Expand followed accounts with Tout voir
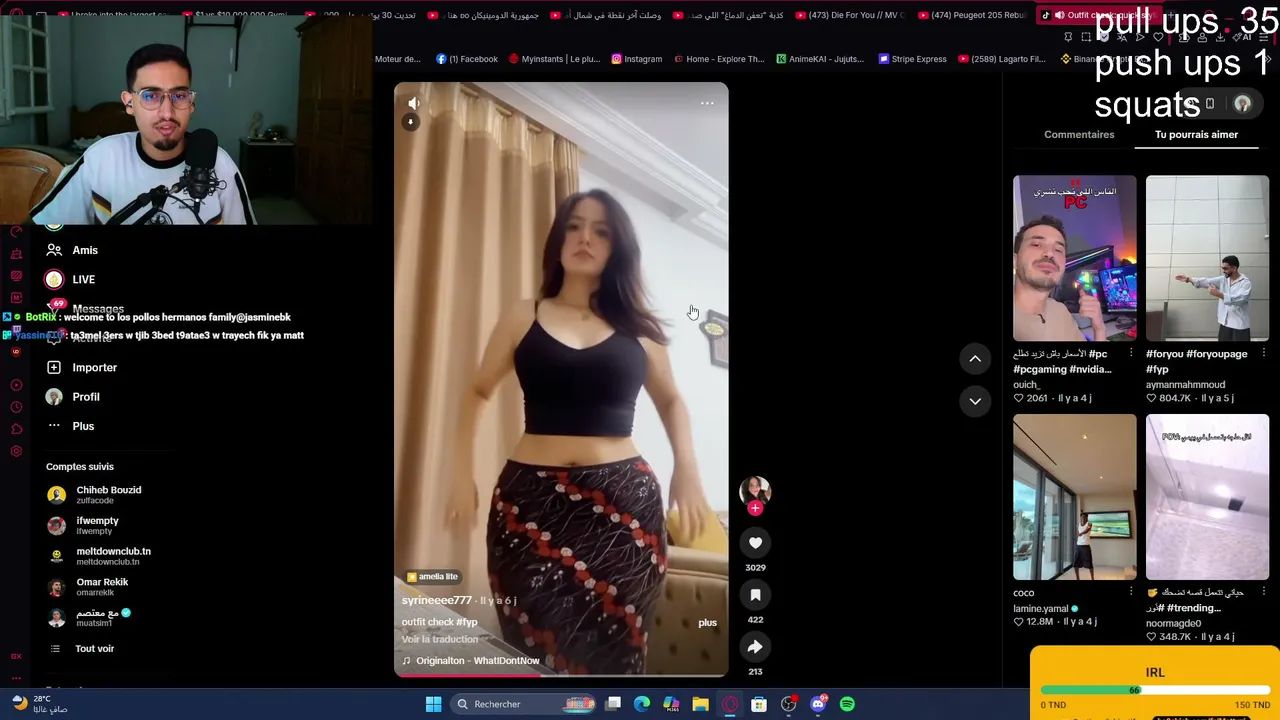The width and height of the screenshot is (1280, 720). coord(81,649)
